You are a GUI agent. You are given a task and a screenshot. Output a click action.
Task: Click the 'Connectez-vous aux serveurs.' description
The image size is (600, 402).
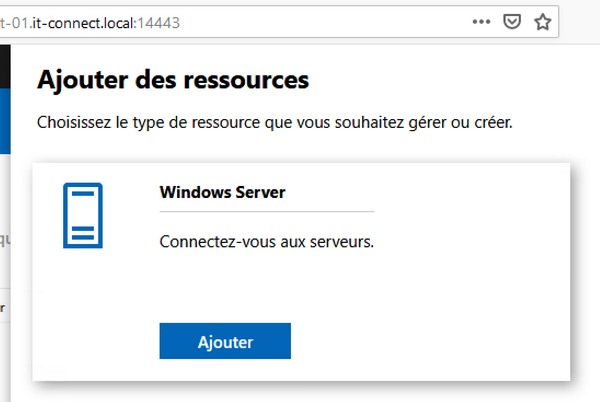[266, 242]
